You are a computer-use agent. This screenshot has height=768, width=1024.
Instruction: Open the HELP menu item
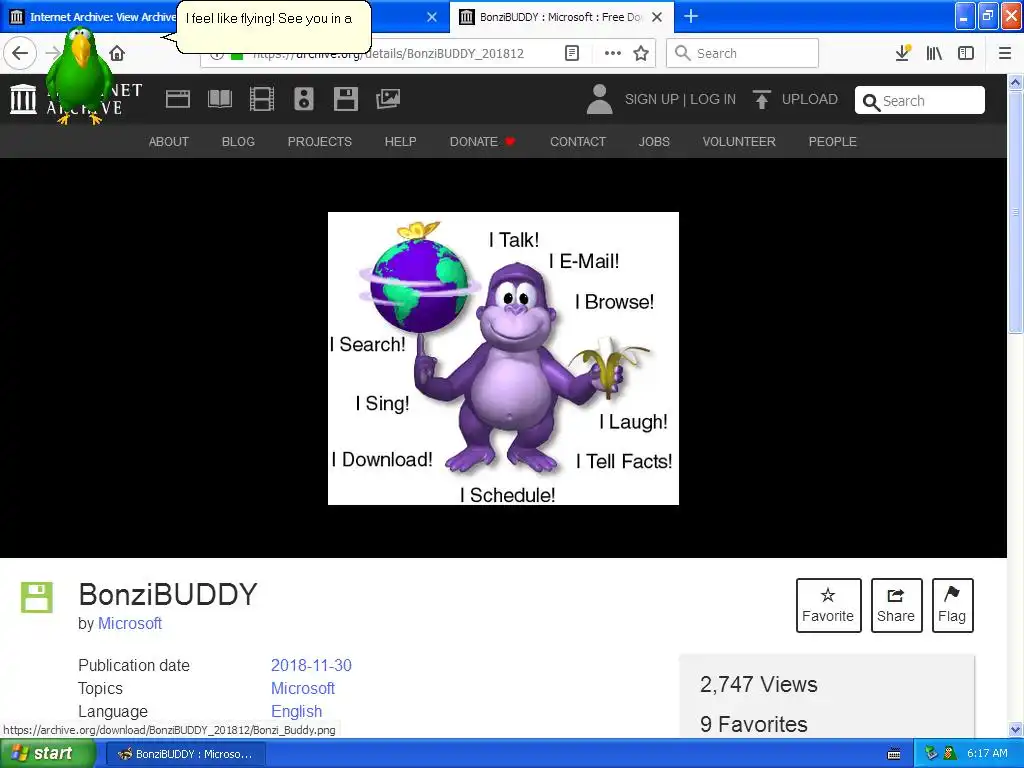tap(400, 142)
